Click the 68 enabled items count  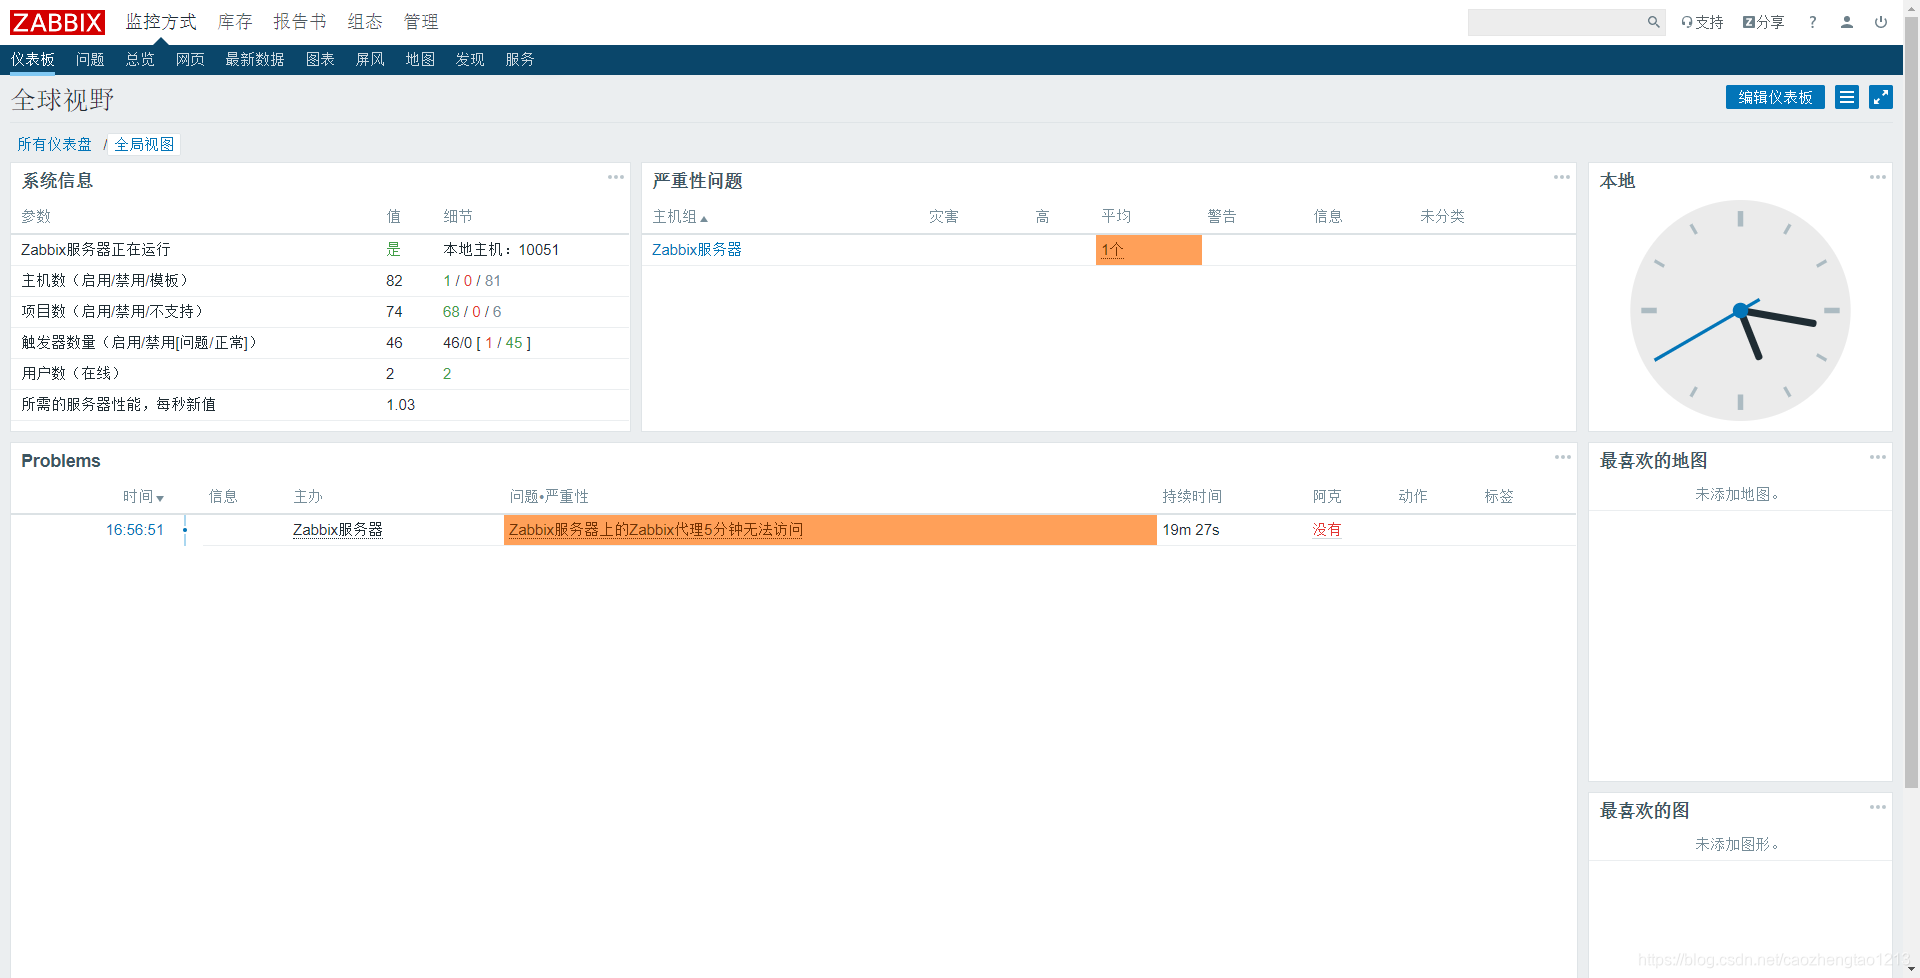451,312
